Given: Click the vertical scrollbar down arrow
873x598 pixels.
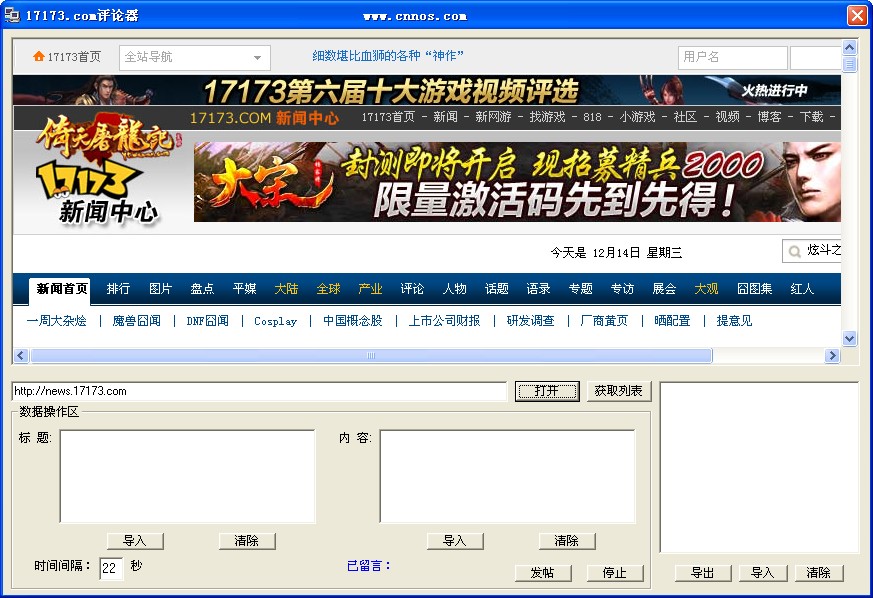Looking at the screenshot, I should coord(849,338).
